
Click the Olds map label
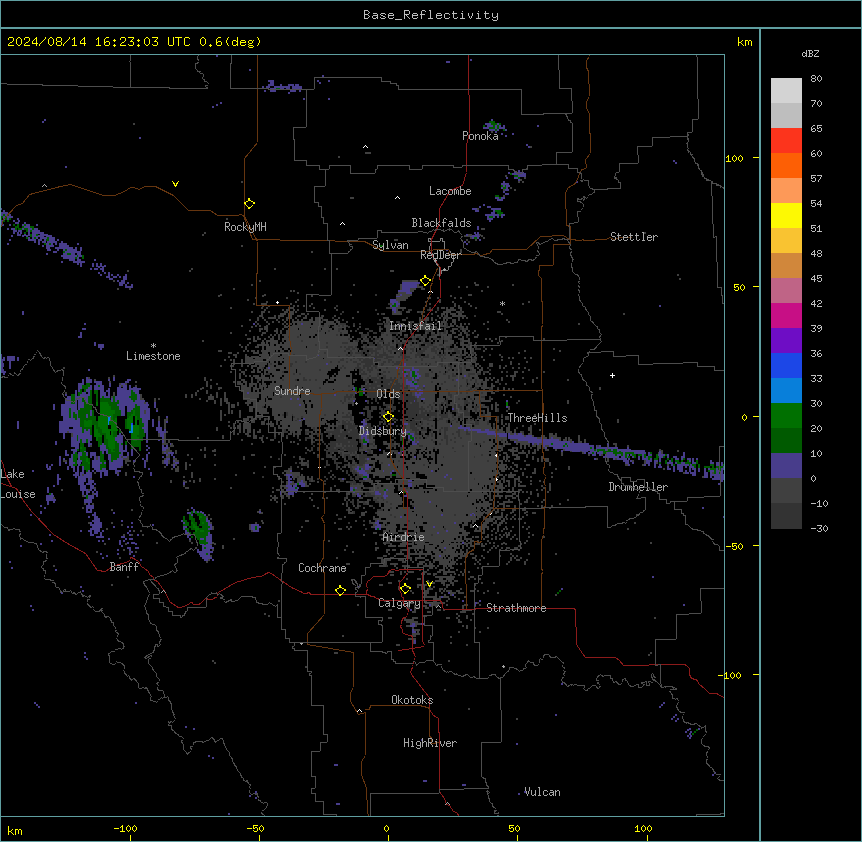(388, 394)
